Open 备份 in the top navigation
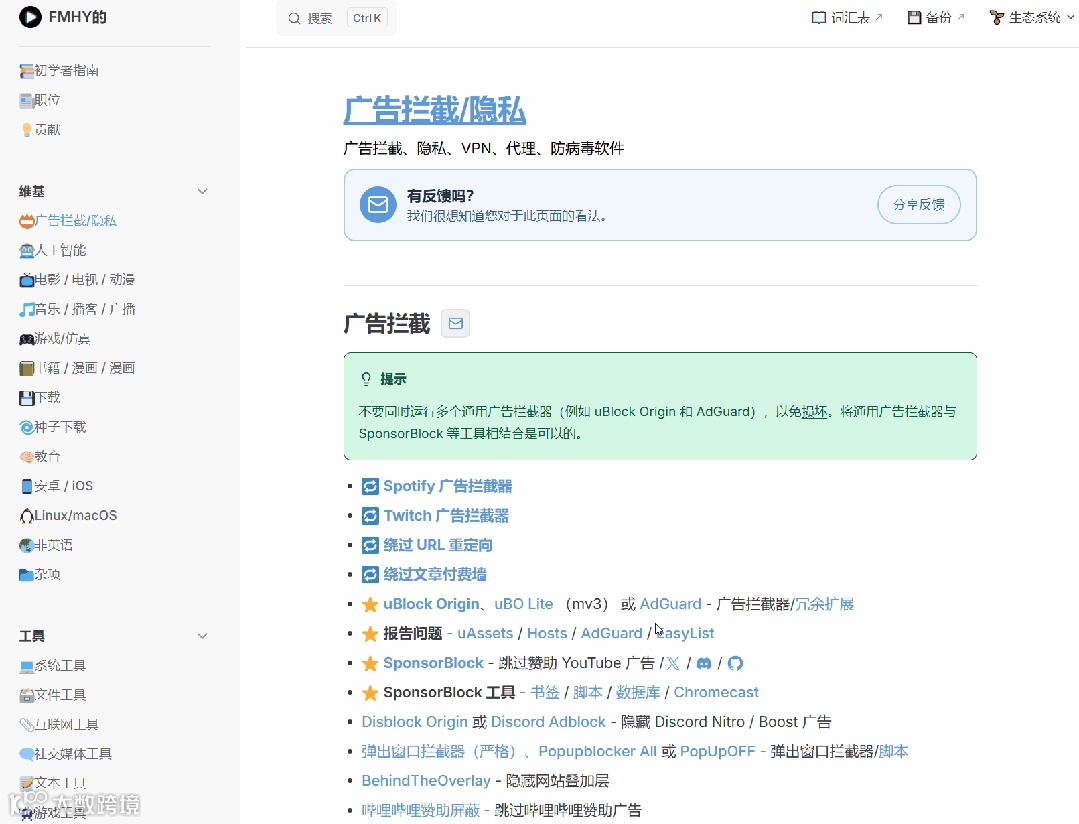 936,18
